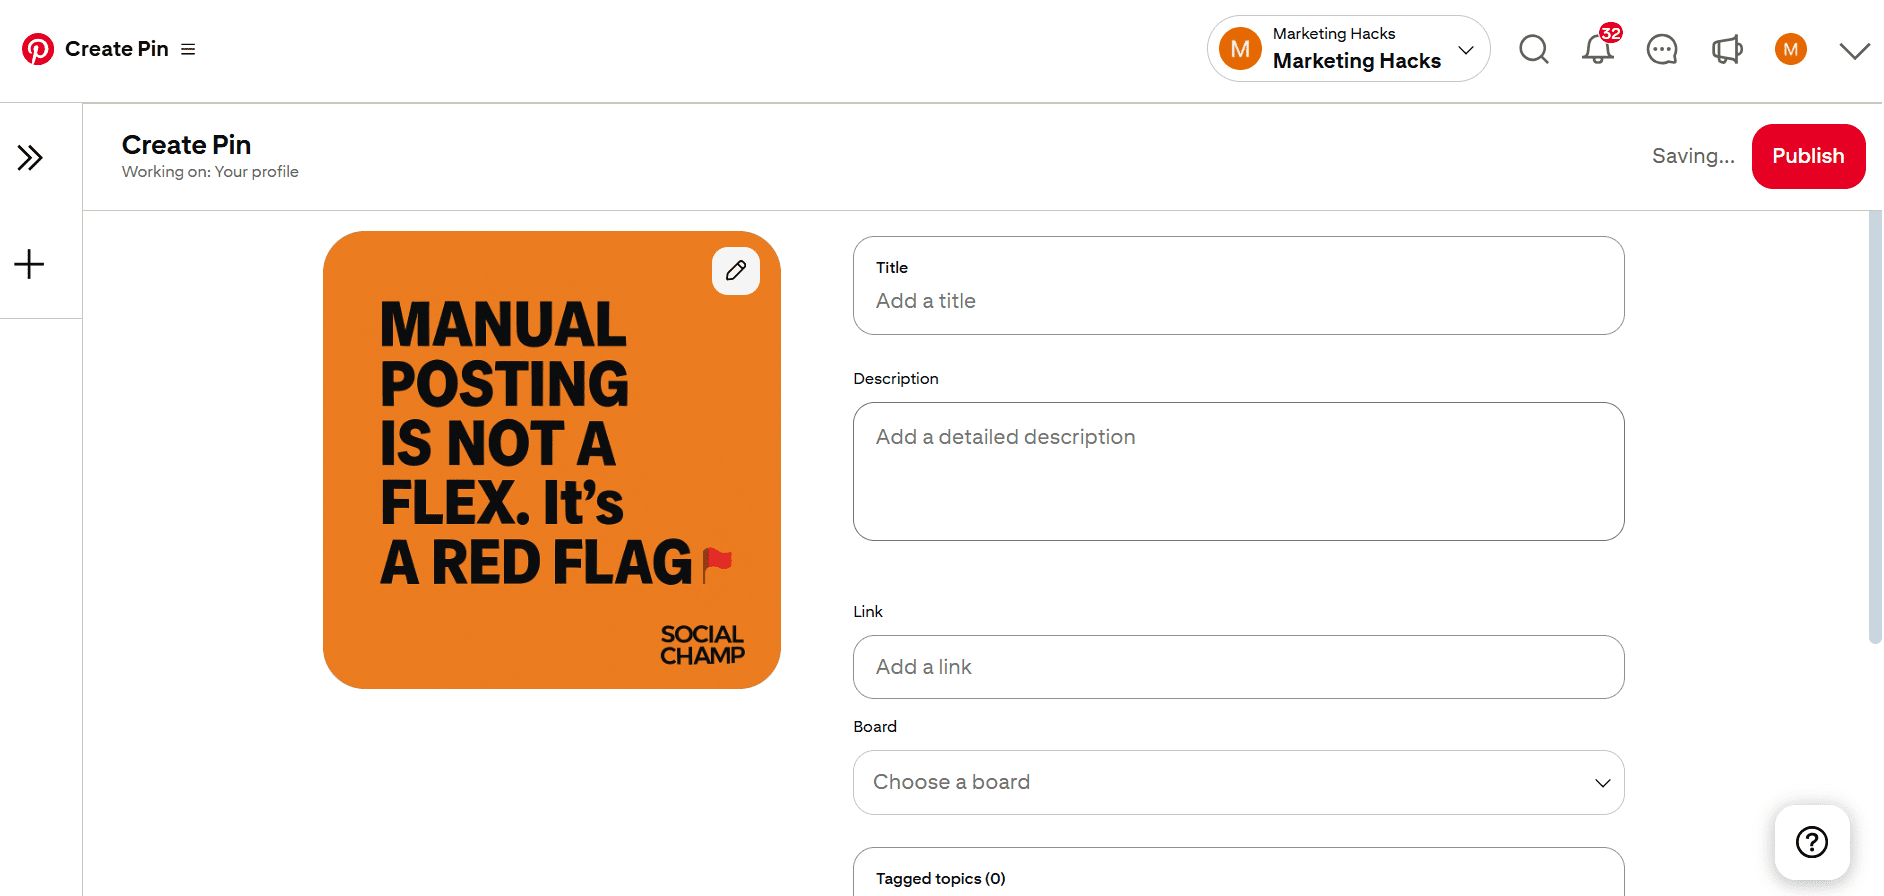Screen dimensions: 1884x896
Task: Expand the accounts chevron at top right
Action: [1854, 50]
